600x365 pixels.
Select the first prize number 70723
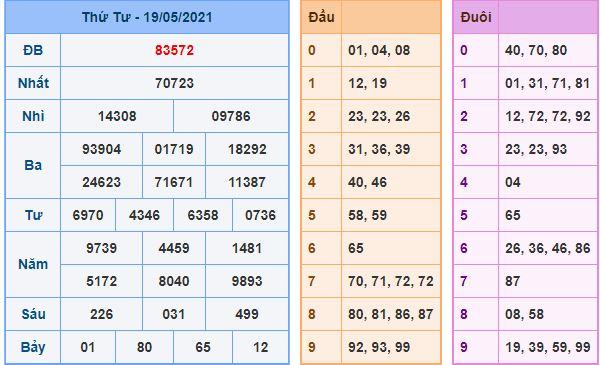pyautogui.click(x=174, y=83)
